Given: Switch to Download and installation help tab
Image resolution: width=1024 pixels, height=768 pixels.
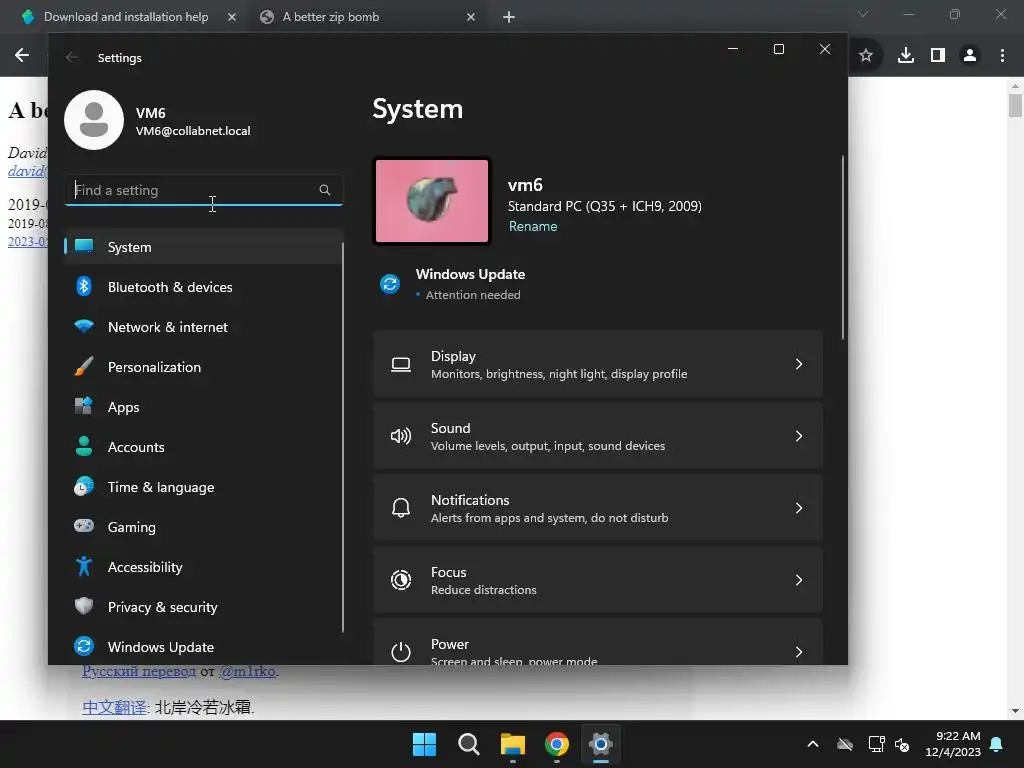Looking at the screenshot, I should pyautogui.click(x=126, y=17).
